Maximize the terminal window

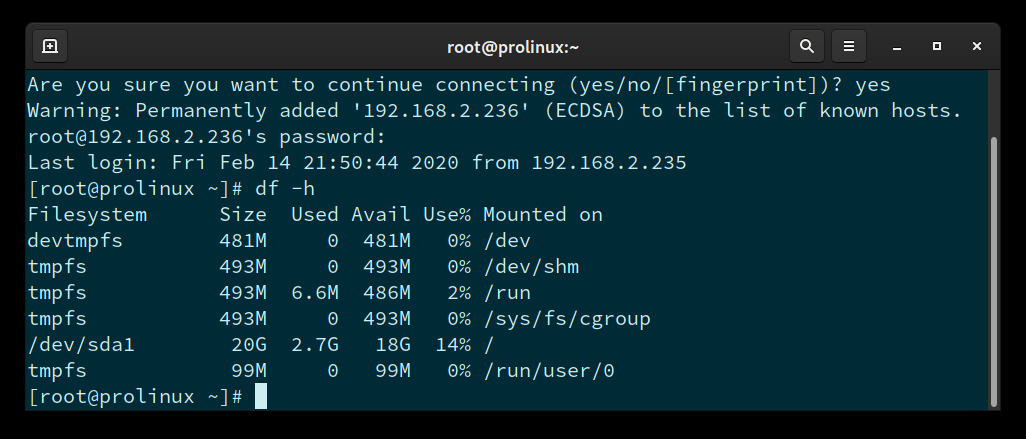tap(937, 46)
